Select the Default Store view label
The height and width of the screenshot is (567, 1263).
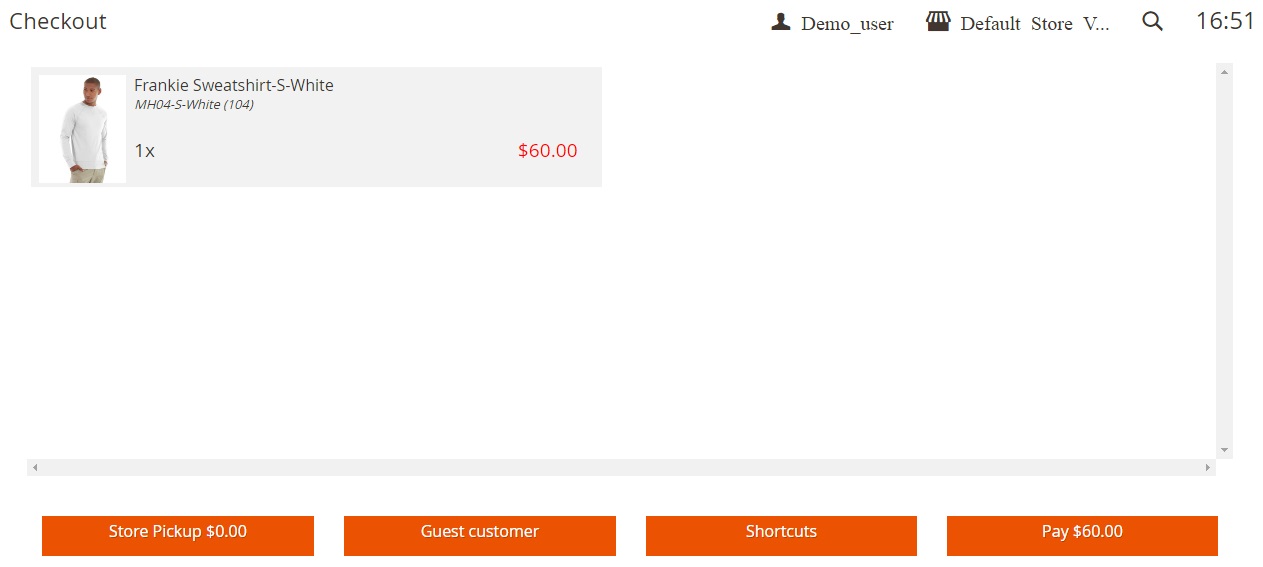[x=1034, y=24]
